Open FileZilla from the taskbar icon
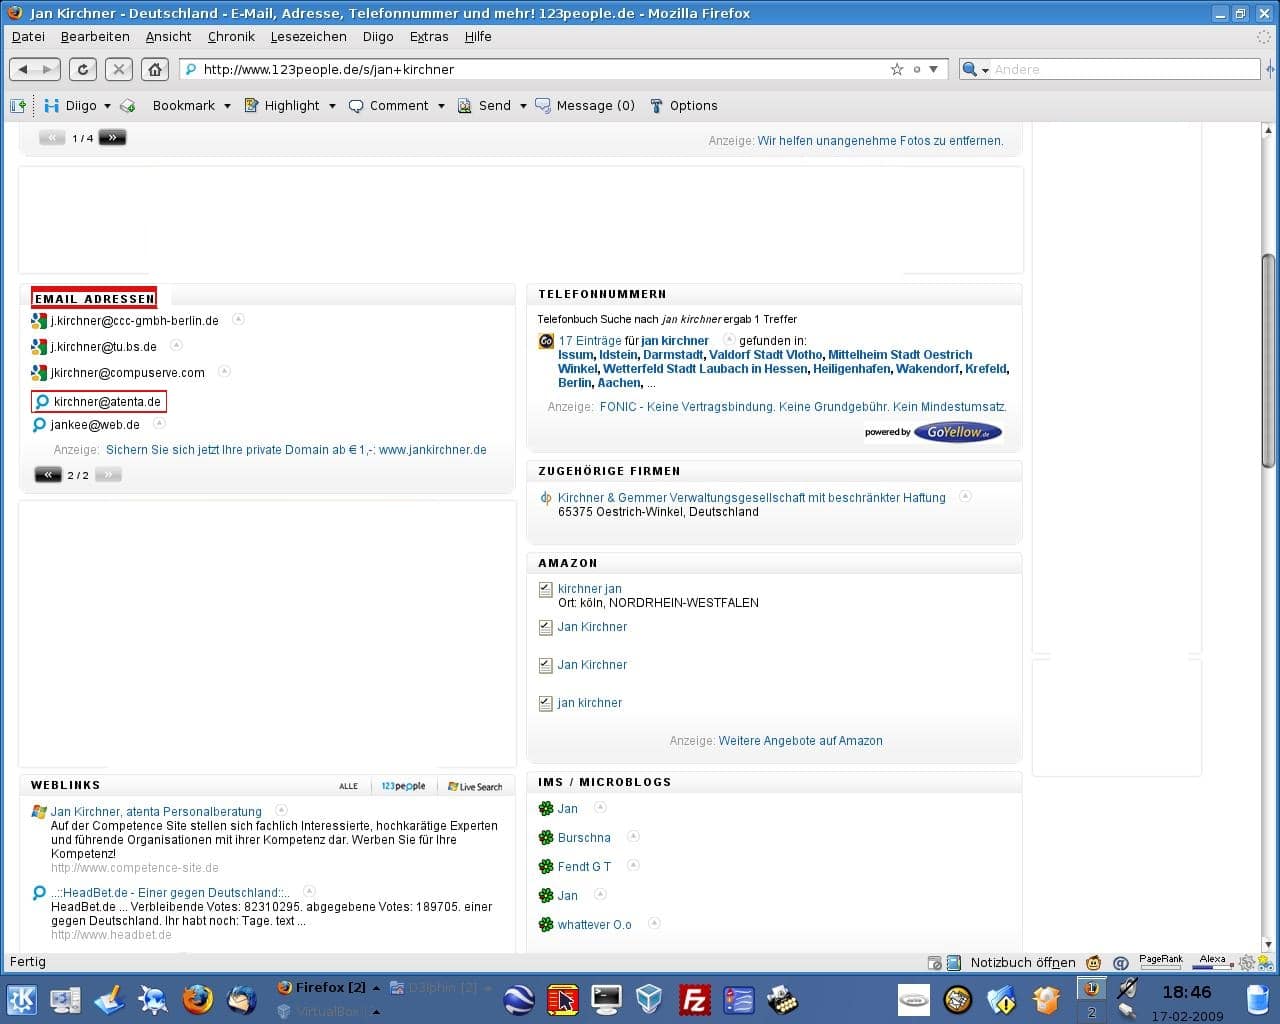The image size is (1280, 1024). click(693, 999)
